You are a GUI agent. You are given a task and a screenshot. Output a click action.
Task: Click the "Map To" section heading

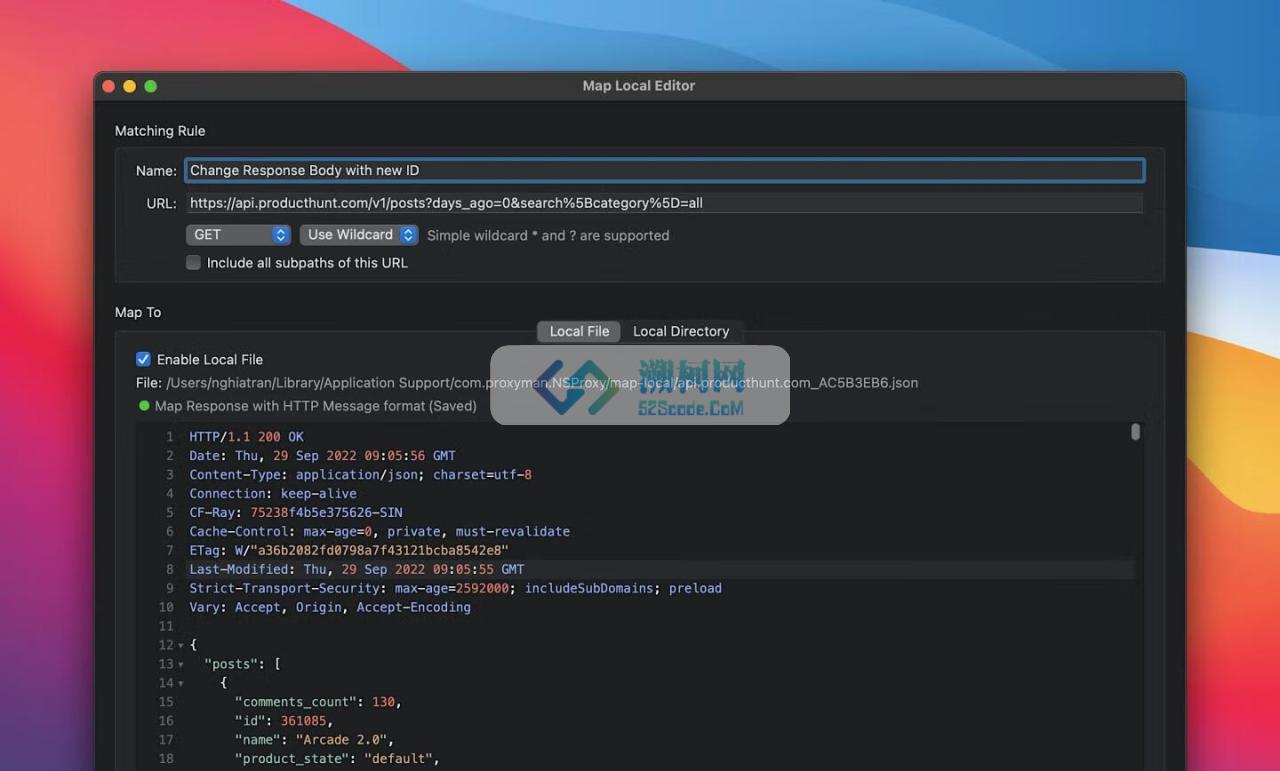pyautogui.click(x=138, y=312)
